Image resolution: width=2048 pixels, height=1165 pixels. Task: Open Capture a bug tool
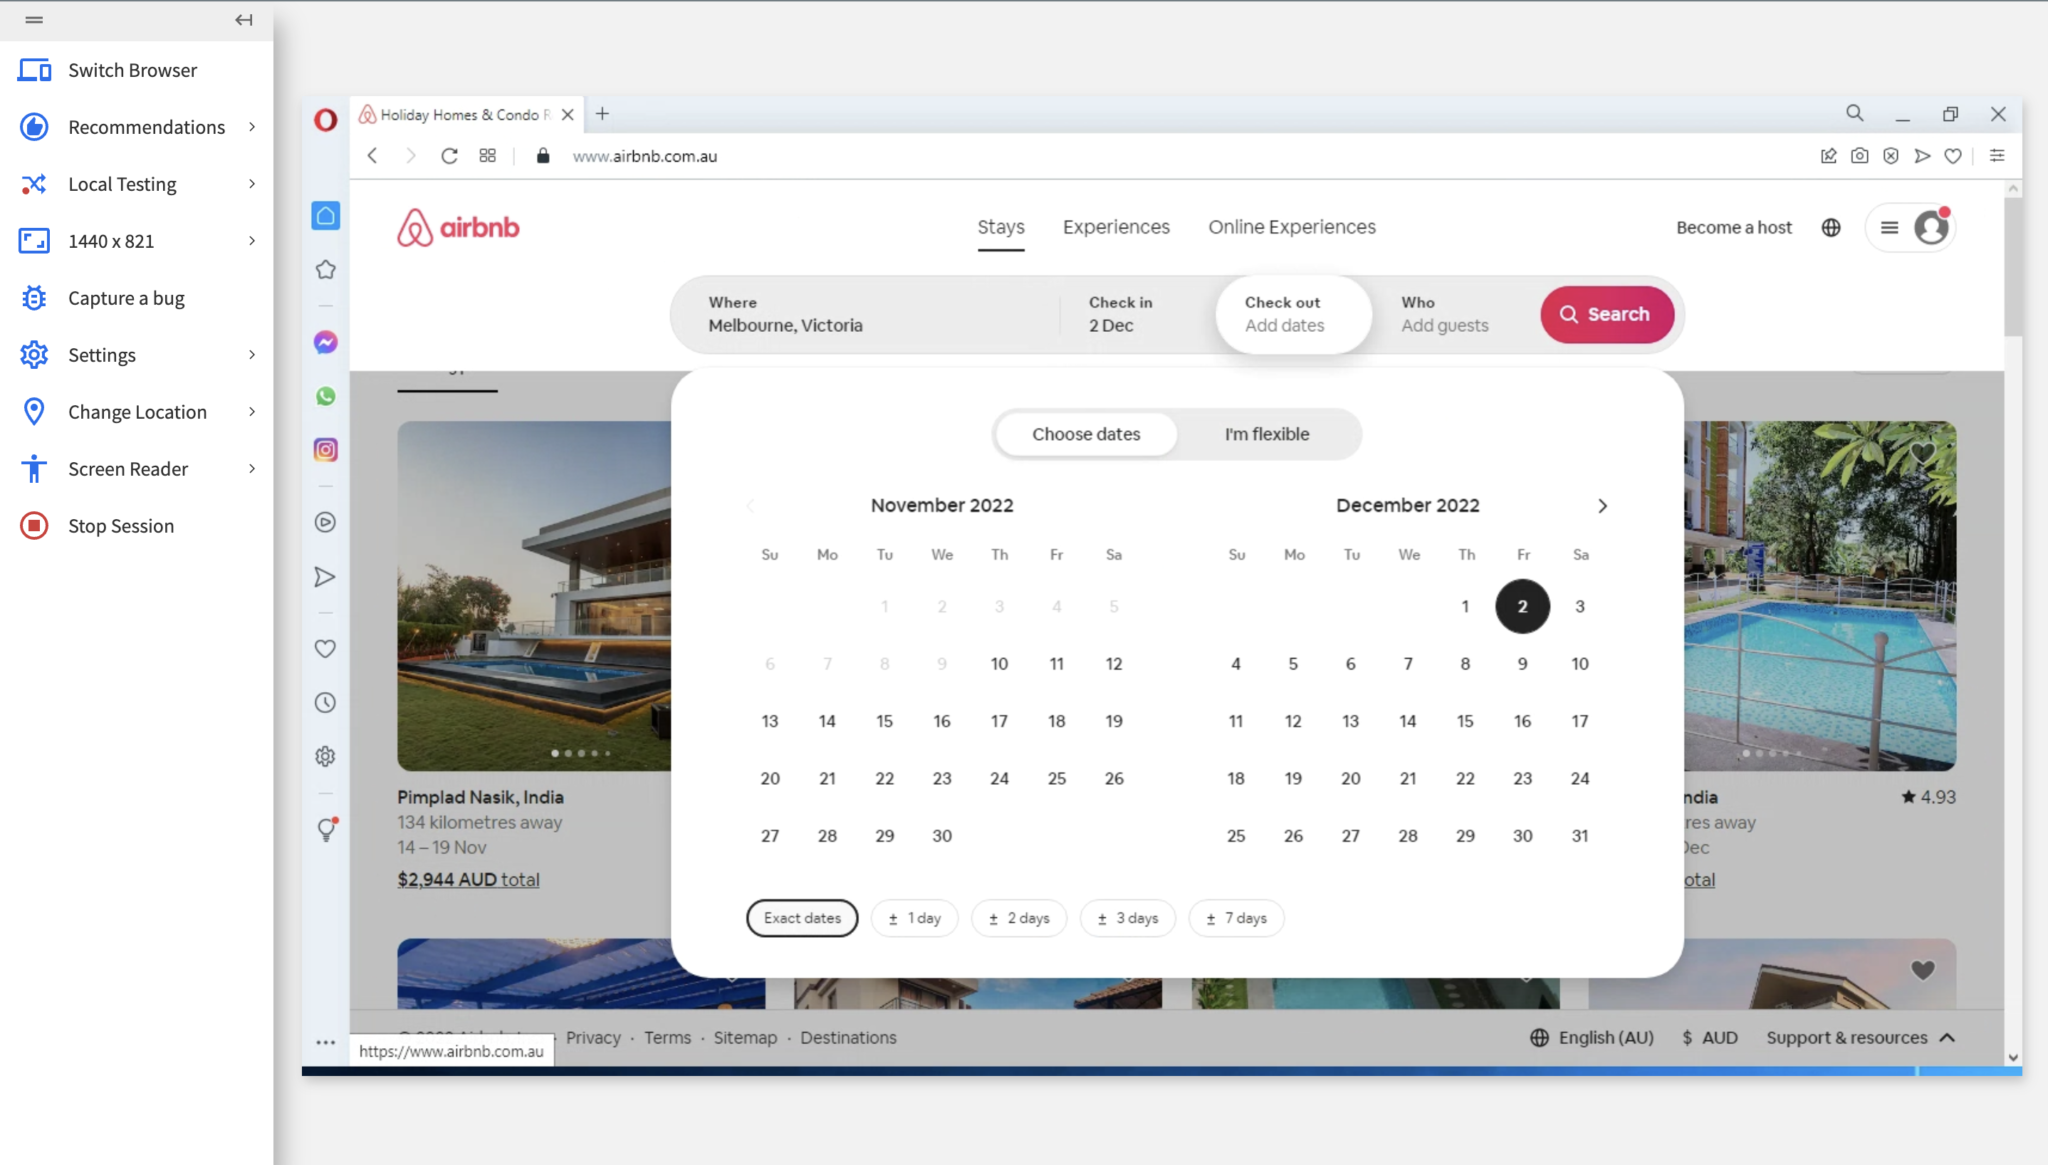click(125, 297)
